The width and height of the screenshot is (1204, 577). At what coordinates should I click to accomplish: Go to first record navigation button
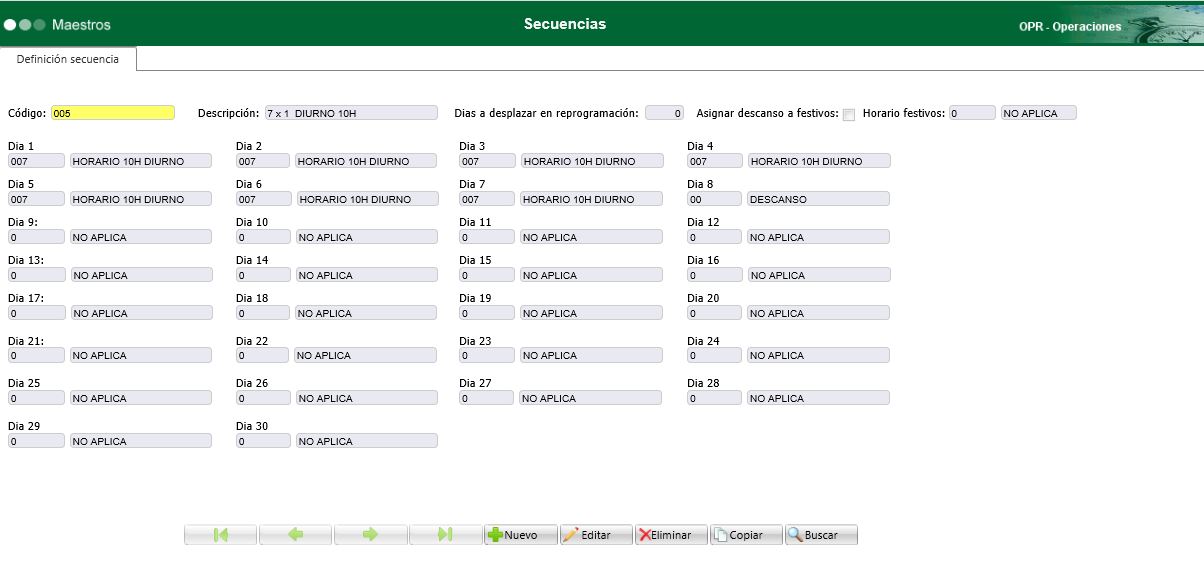(x=221, y=535)
